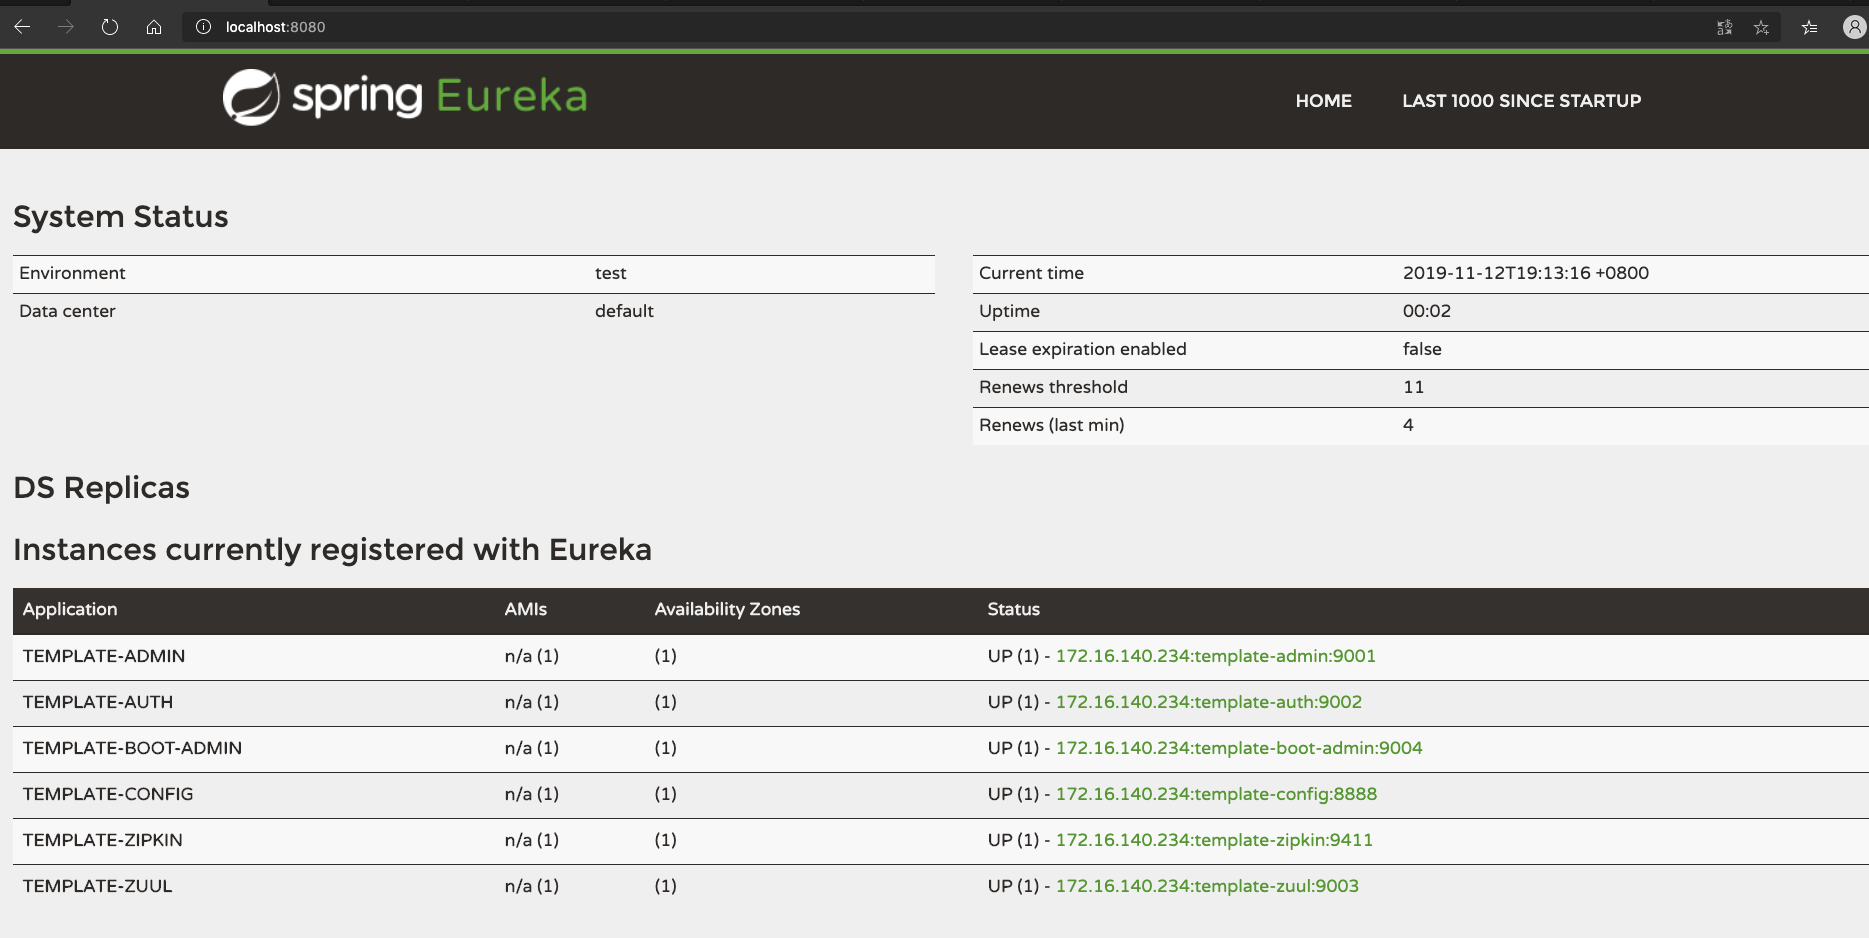Click the translate page icon
Screen dimensions: 1869x938
tap(1724, 27)
